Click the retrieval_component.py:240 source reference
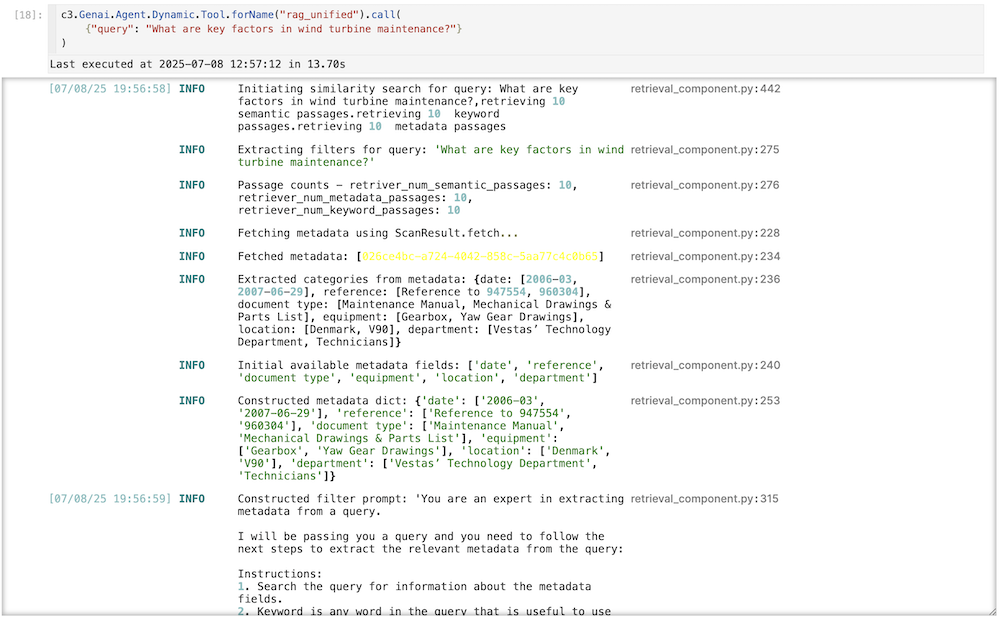The height and width of the screenshot is (617, 1000). (705, 365)
